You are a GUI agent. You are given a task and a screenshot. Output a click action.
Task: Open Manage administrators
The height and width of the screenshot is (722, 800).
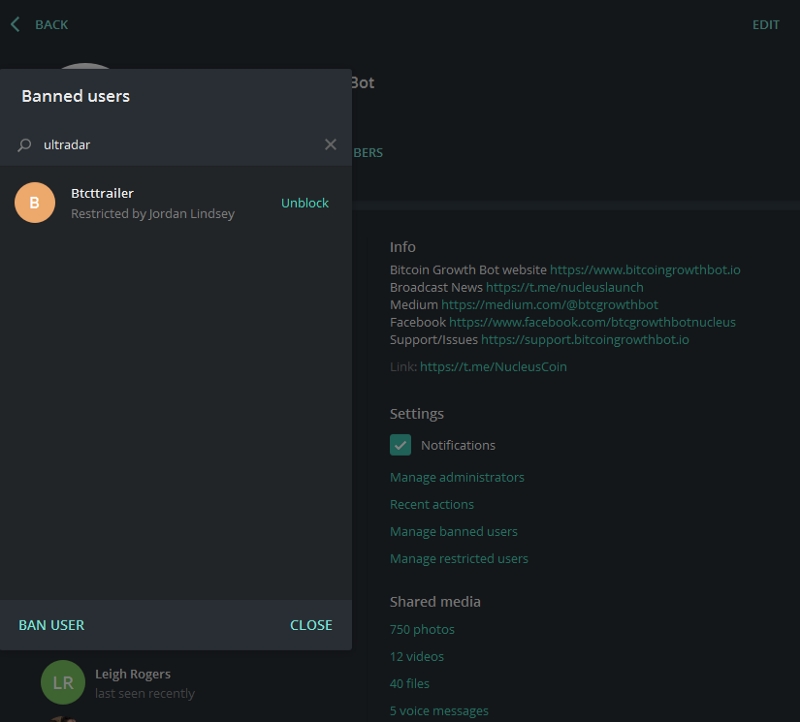tap(457, 478)
